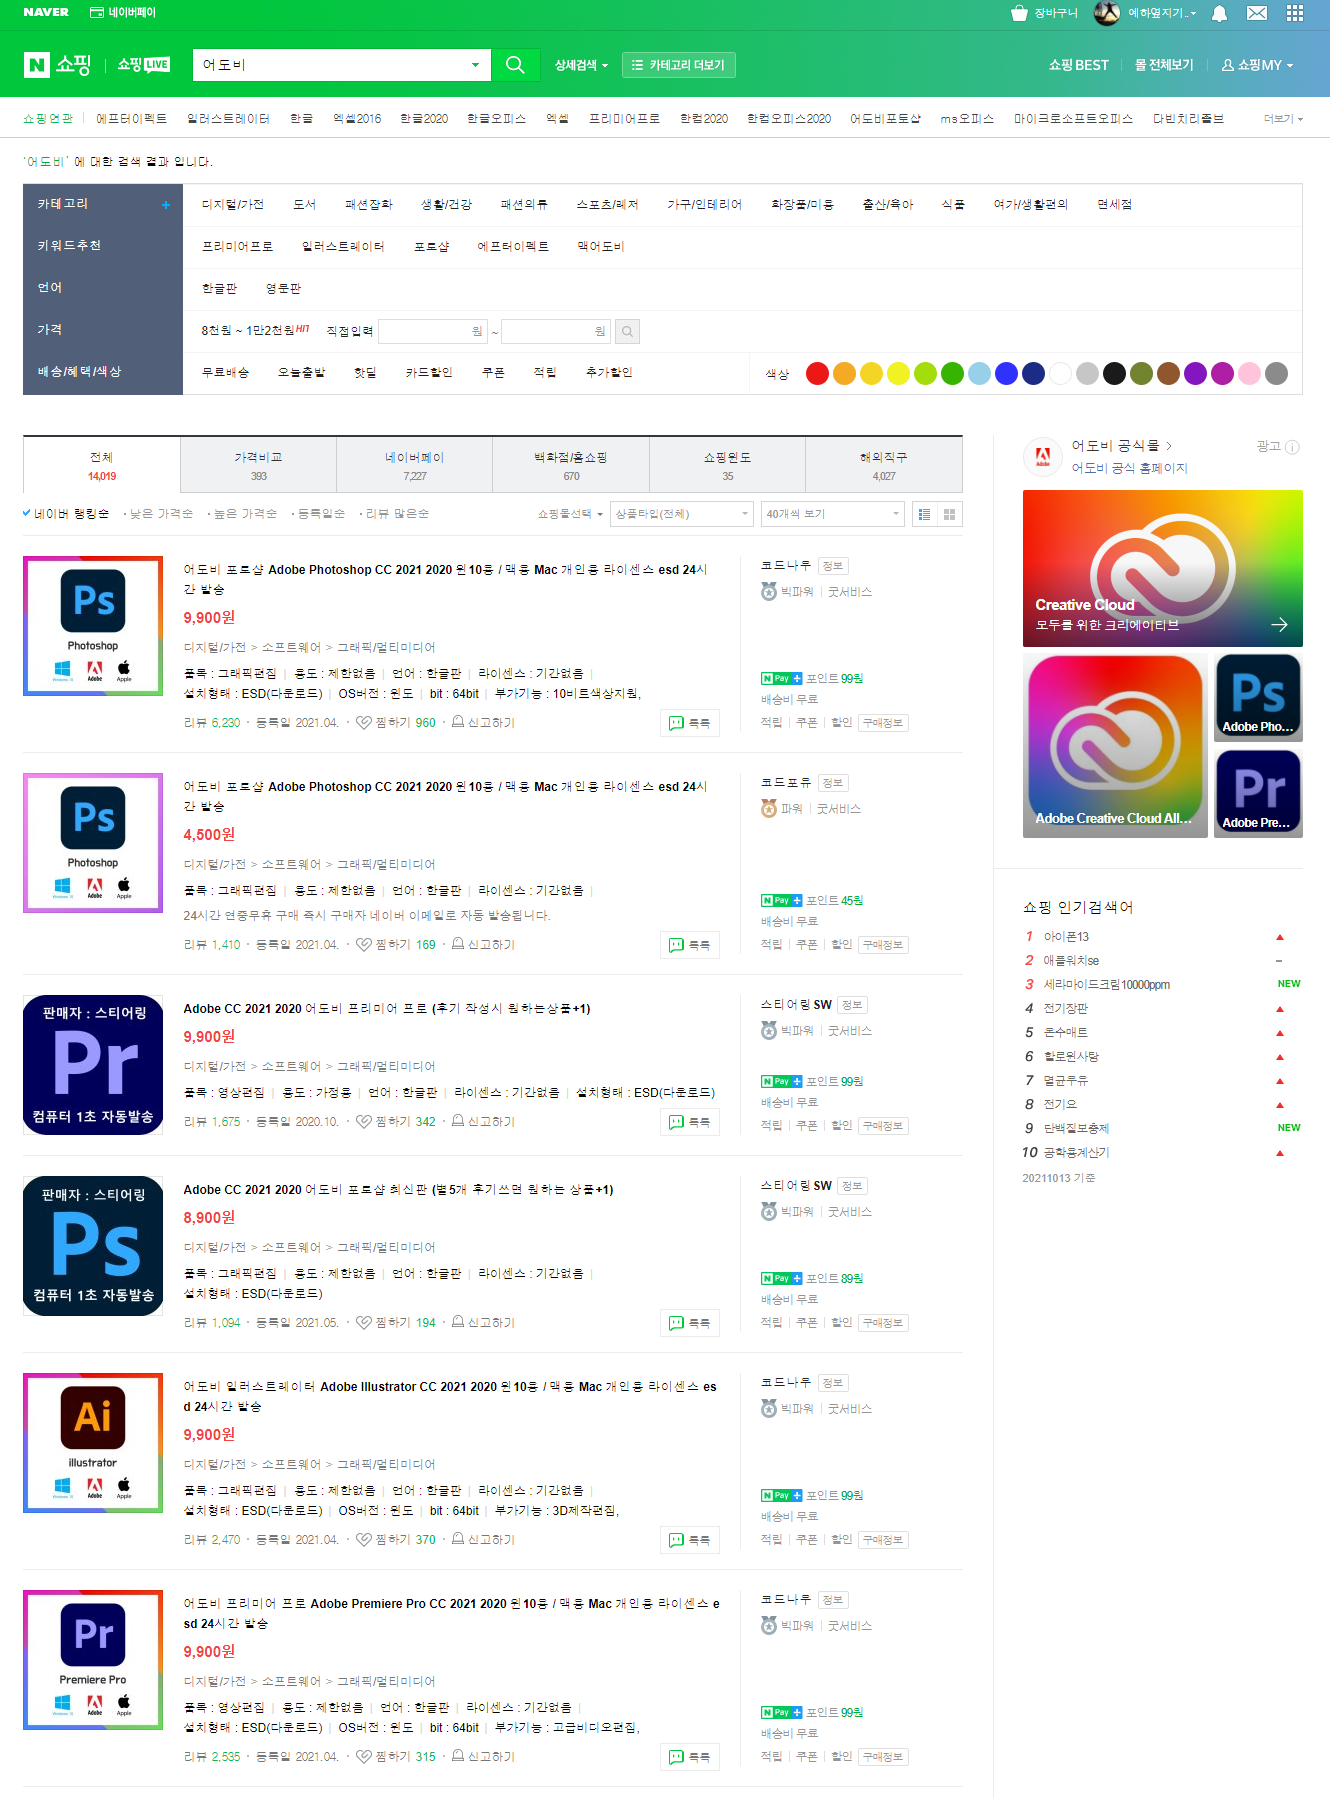Select 리뷰 많은순 sort option
The height and width of the screenshot is (1799, 1330).
click(396, 514)
